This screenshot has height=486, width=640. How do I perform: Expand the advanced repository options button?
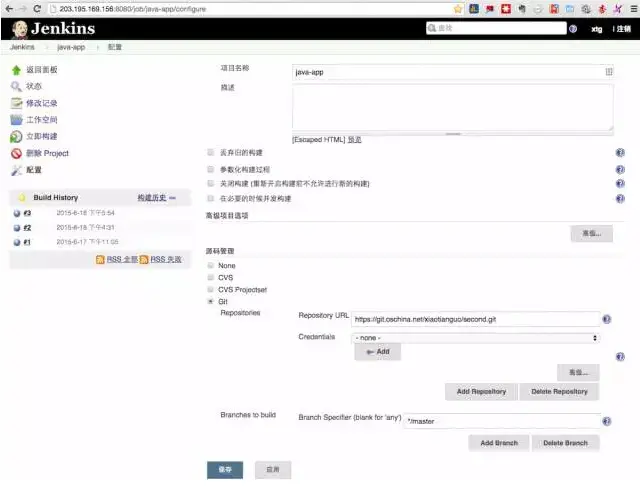pos(578,372)
